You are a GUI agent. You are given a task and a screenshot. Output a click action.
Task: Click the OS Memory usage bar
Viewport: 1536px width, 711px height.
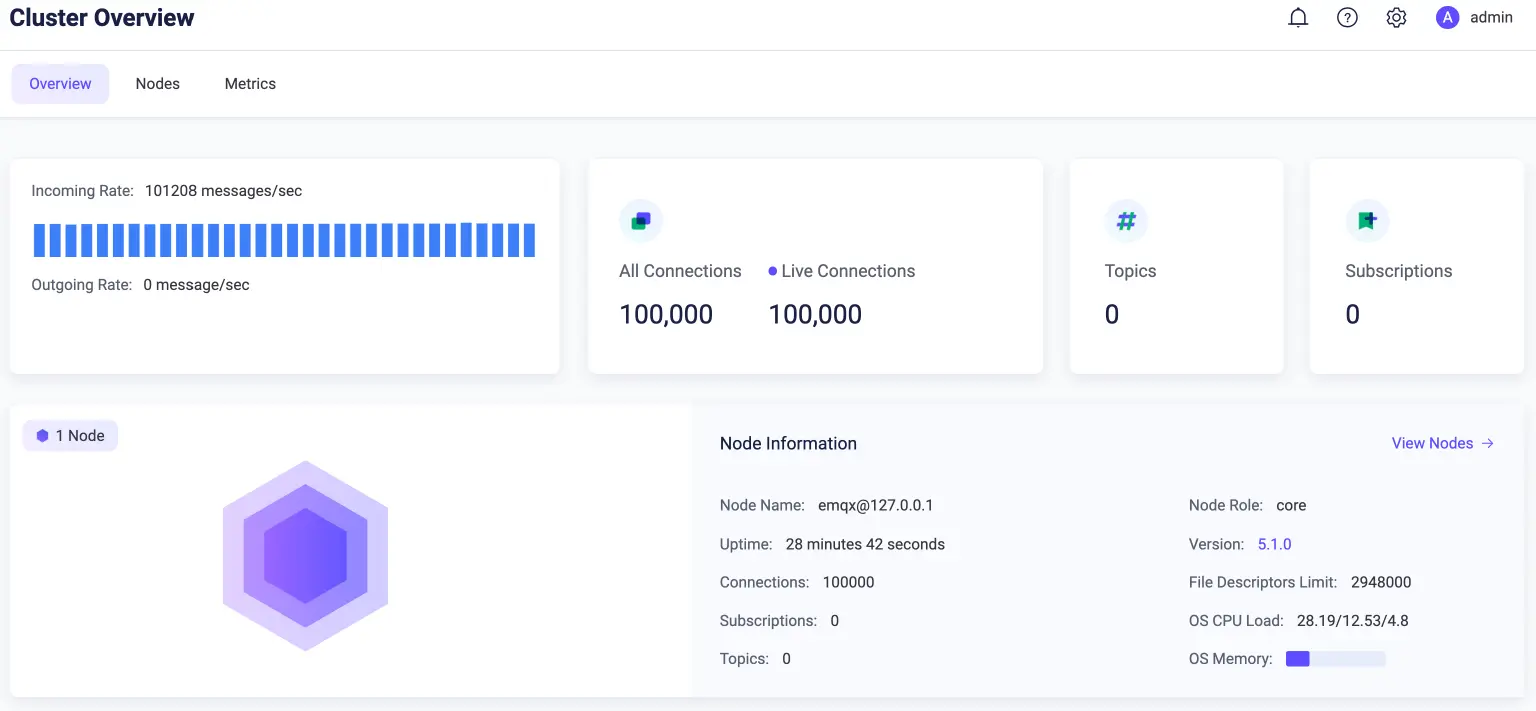1335,658
